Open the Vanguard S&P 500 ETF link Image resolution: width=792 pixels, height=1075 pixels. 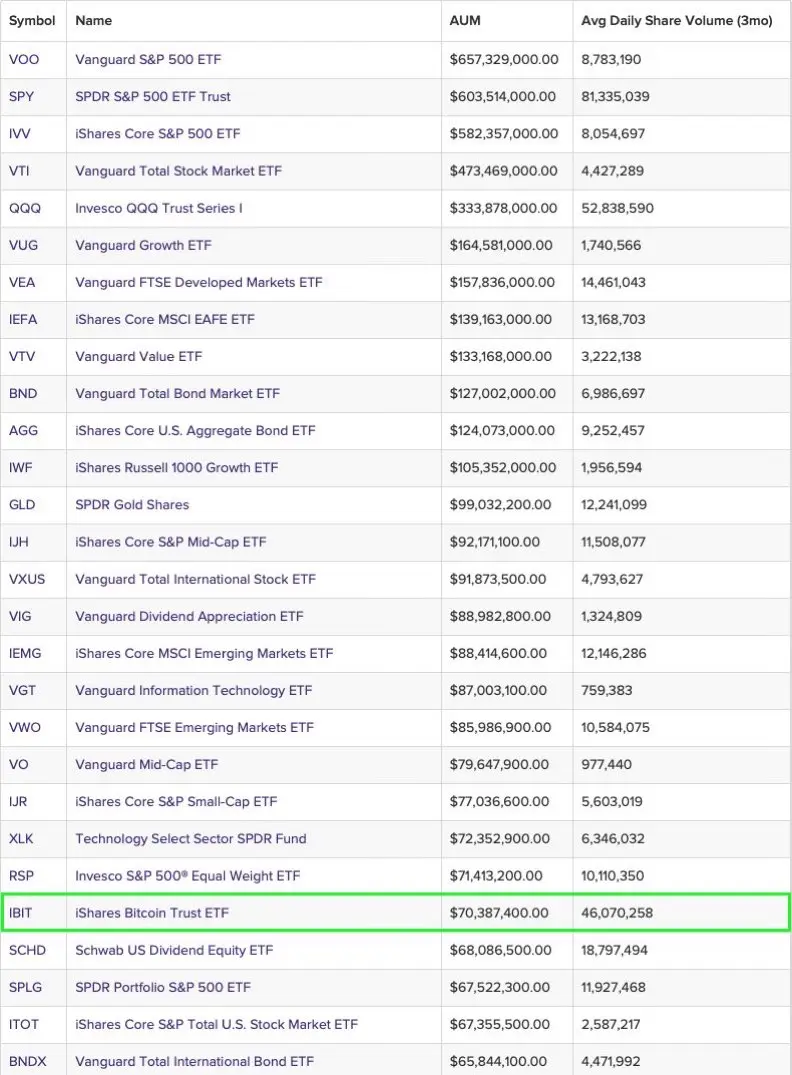(148, 60)
